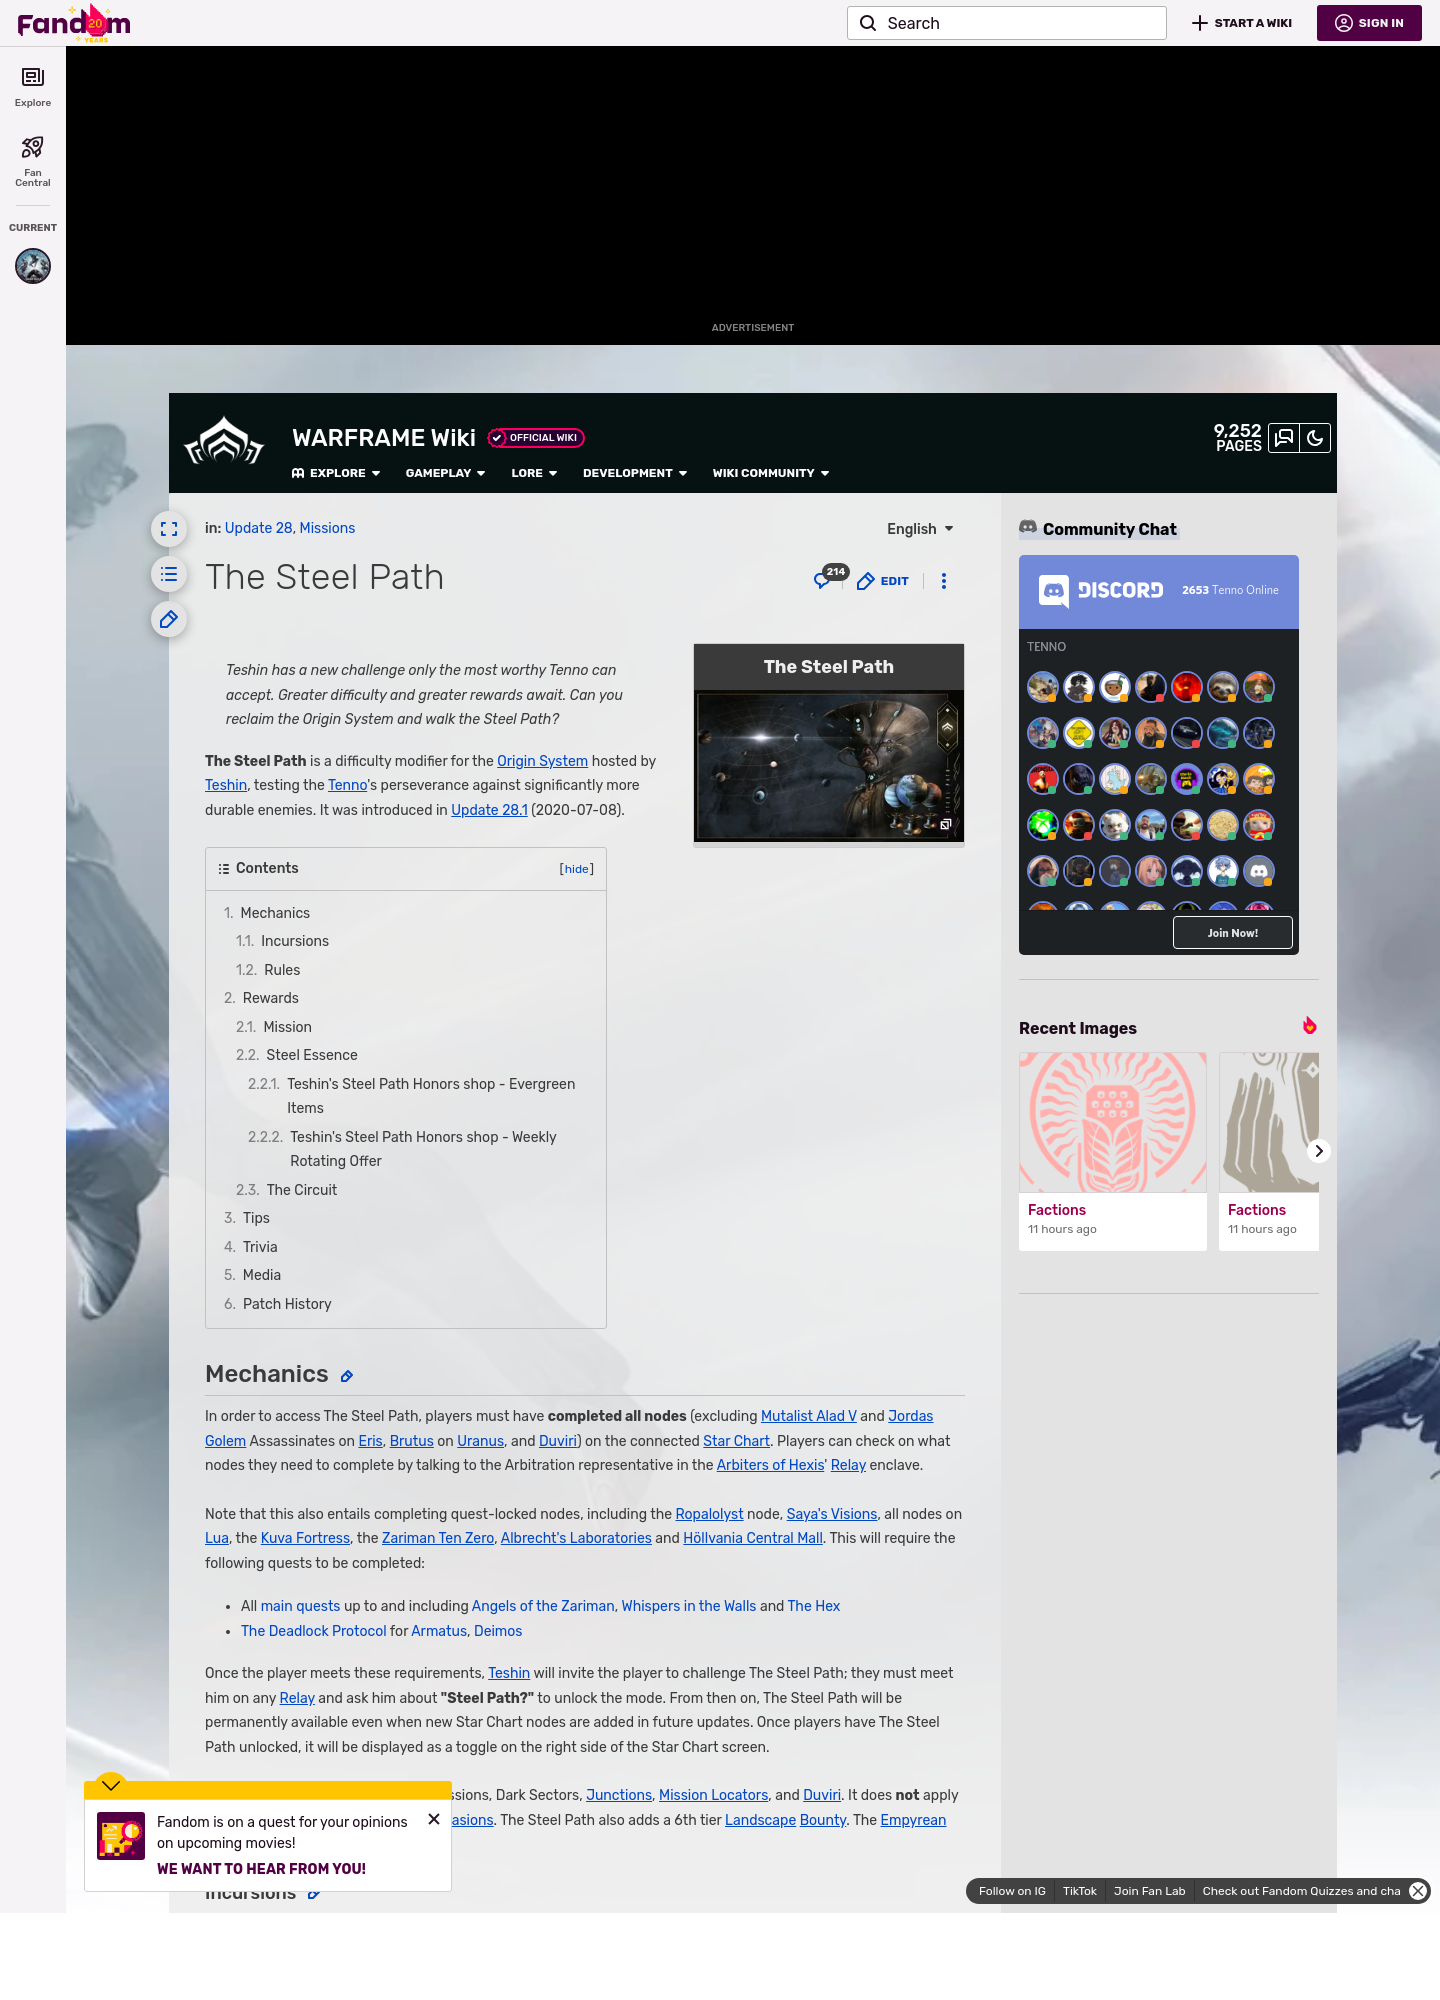This screenshot has height=2000, width=1440.
Task: Jump to Trivia in Contents
Action: click(x=260, y=1247)
